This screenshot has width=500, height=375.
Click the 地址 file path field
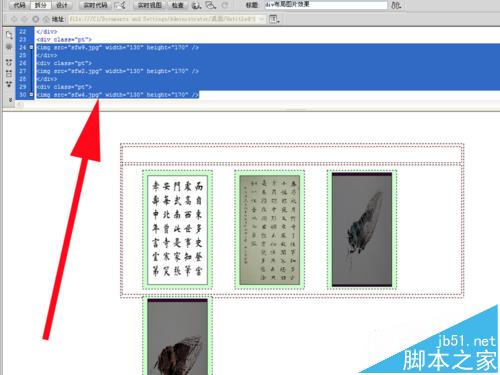pos(163,19)
